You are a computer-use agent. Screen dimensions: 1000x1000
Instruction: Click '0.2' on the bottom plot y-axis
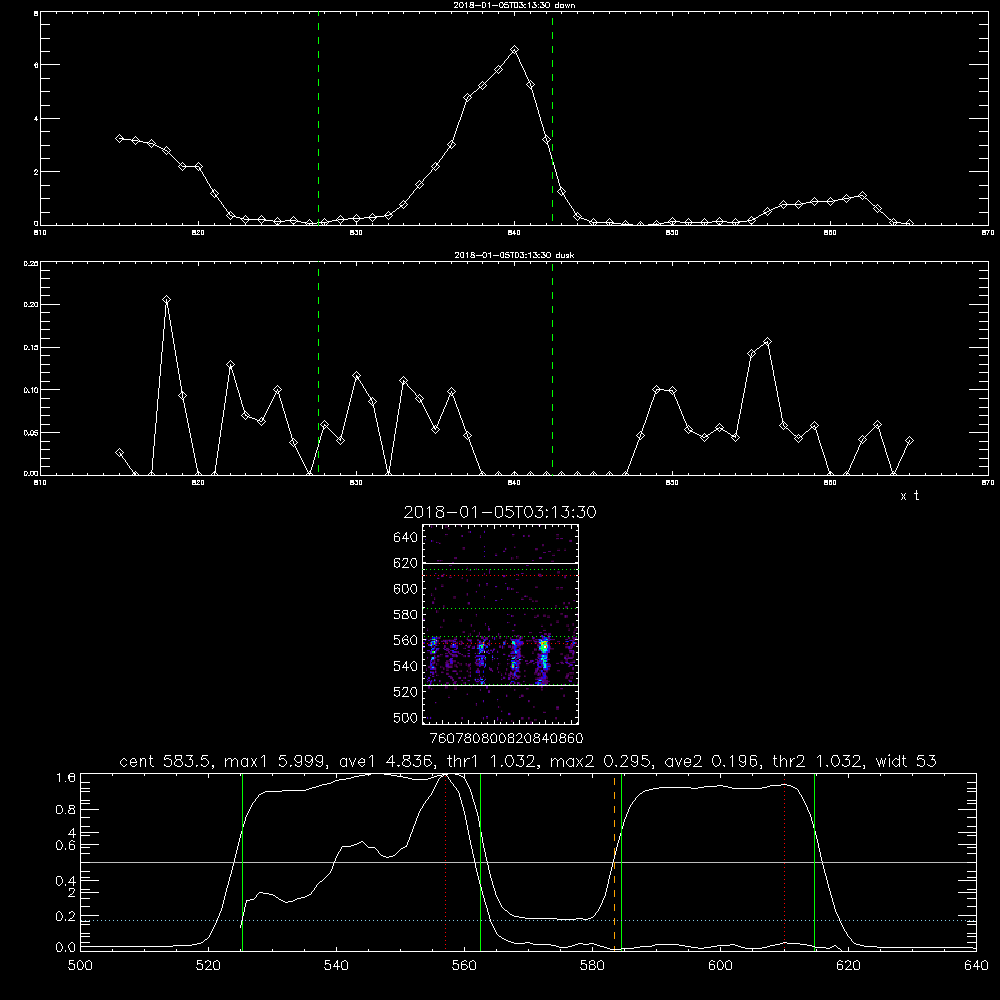[x=66, y=916]
